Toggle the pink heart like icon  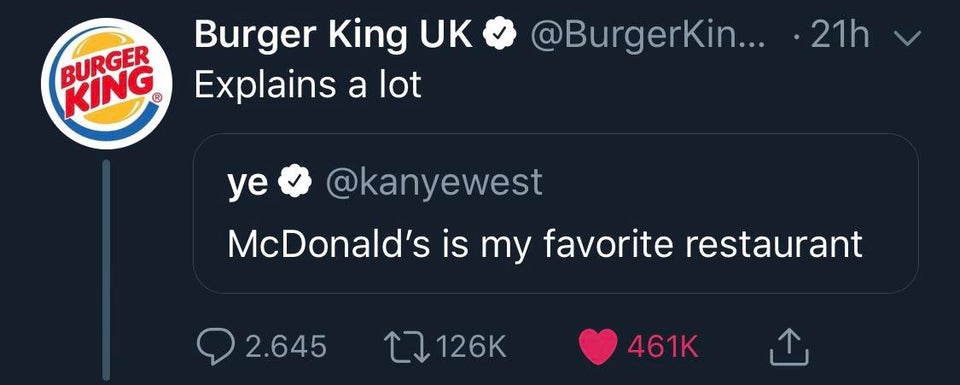pyautogui.click(x=598, y=346)
